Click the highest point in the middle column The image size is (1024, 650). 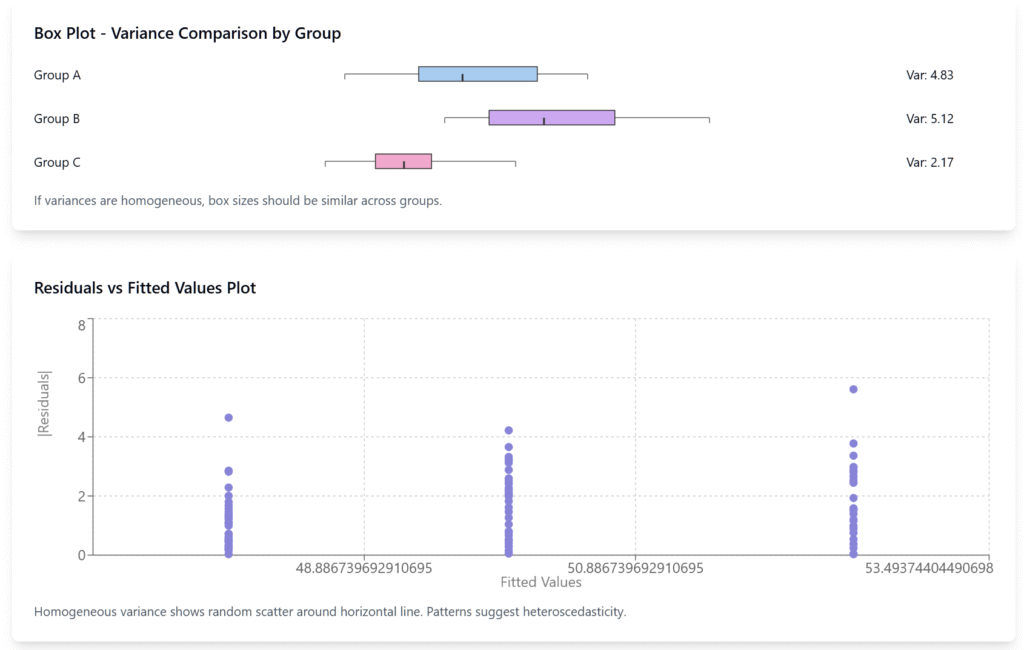click(x=509, y=430)
